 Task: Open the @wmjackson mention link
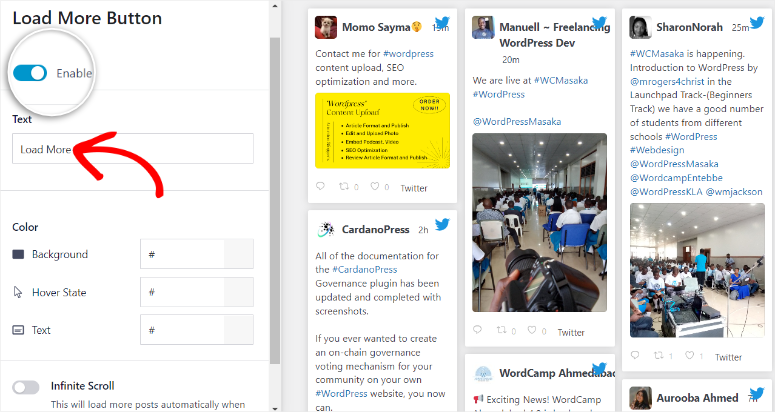tap(734, 191)
